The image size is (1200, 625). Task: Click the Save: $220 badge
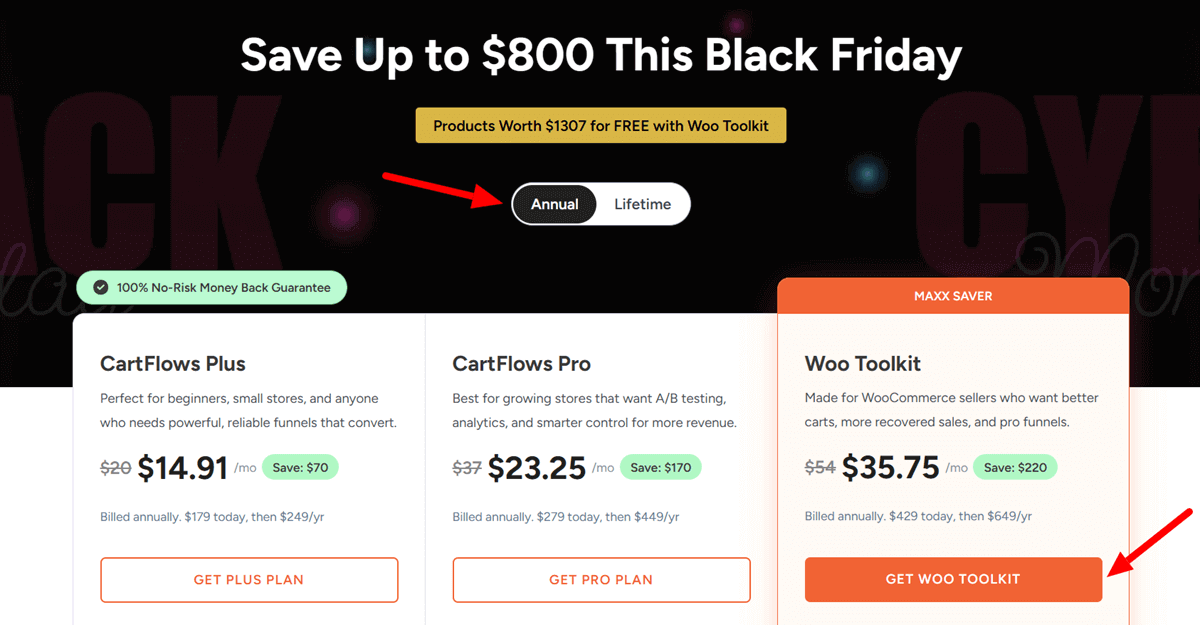pos(1015,467)
